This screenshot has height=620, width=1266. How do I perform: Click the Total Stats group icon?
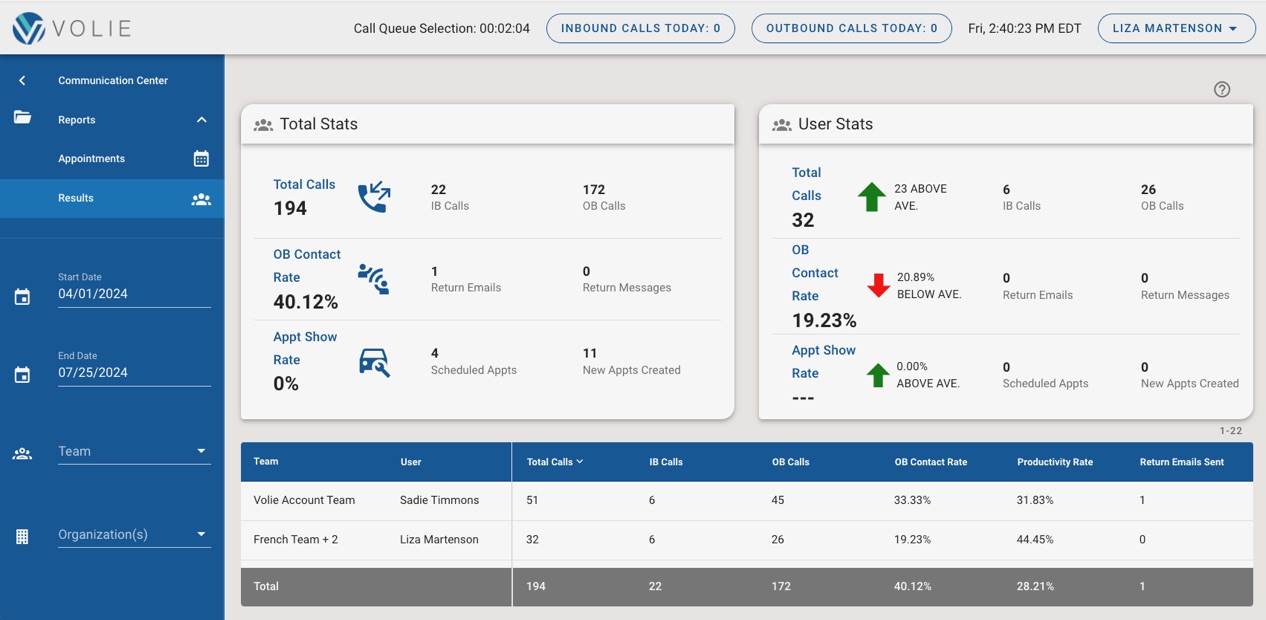point(263,124)
